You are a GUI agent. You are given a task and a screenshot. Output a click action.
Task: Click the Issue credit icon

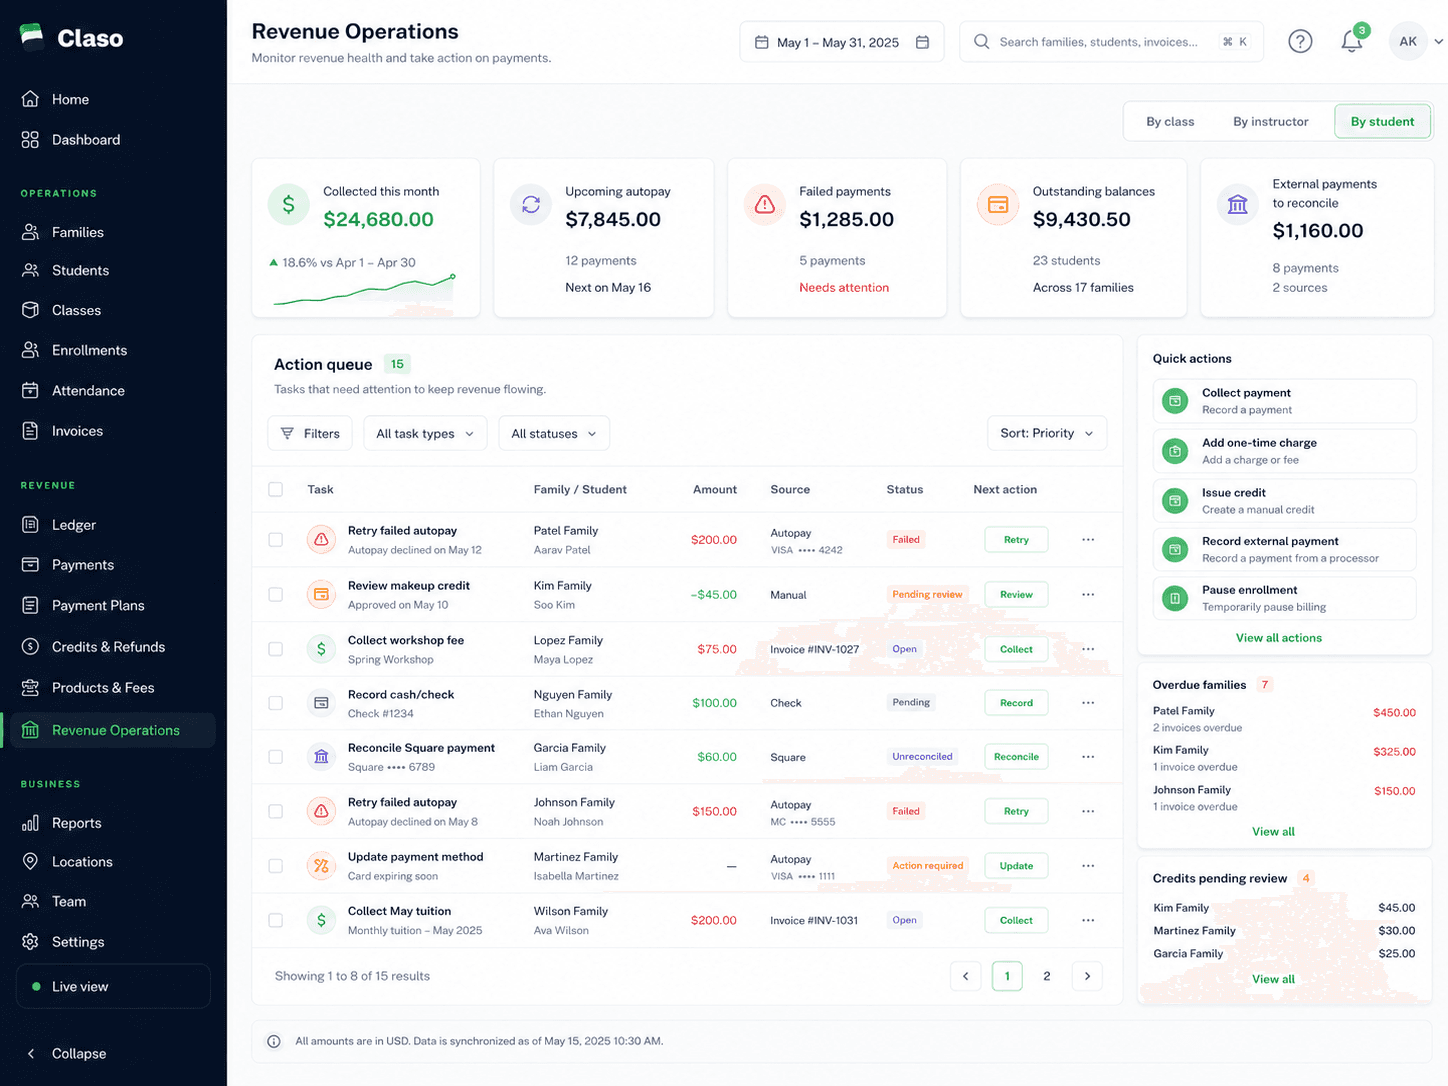click(x=1175, y=500)
